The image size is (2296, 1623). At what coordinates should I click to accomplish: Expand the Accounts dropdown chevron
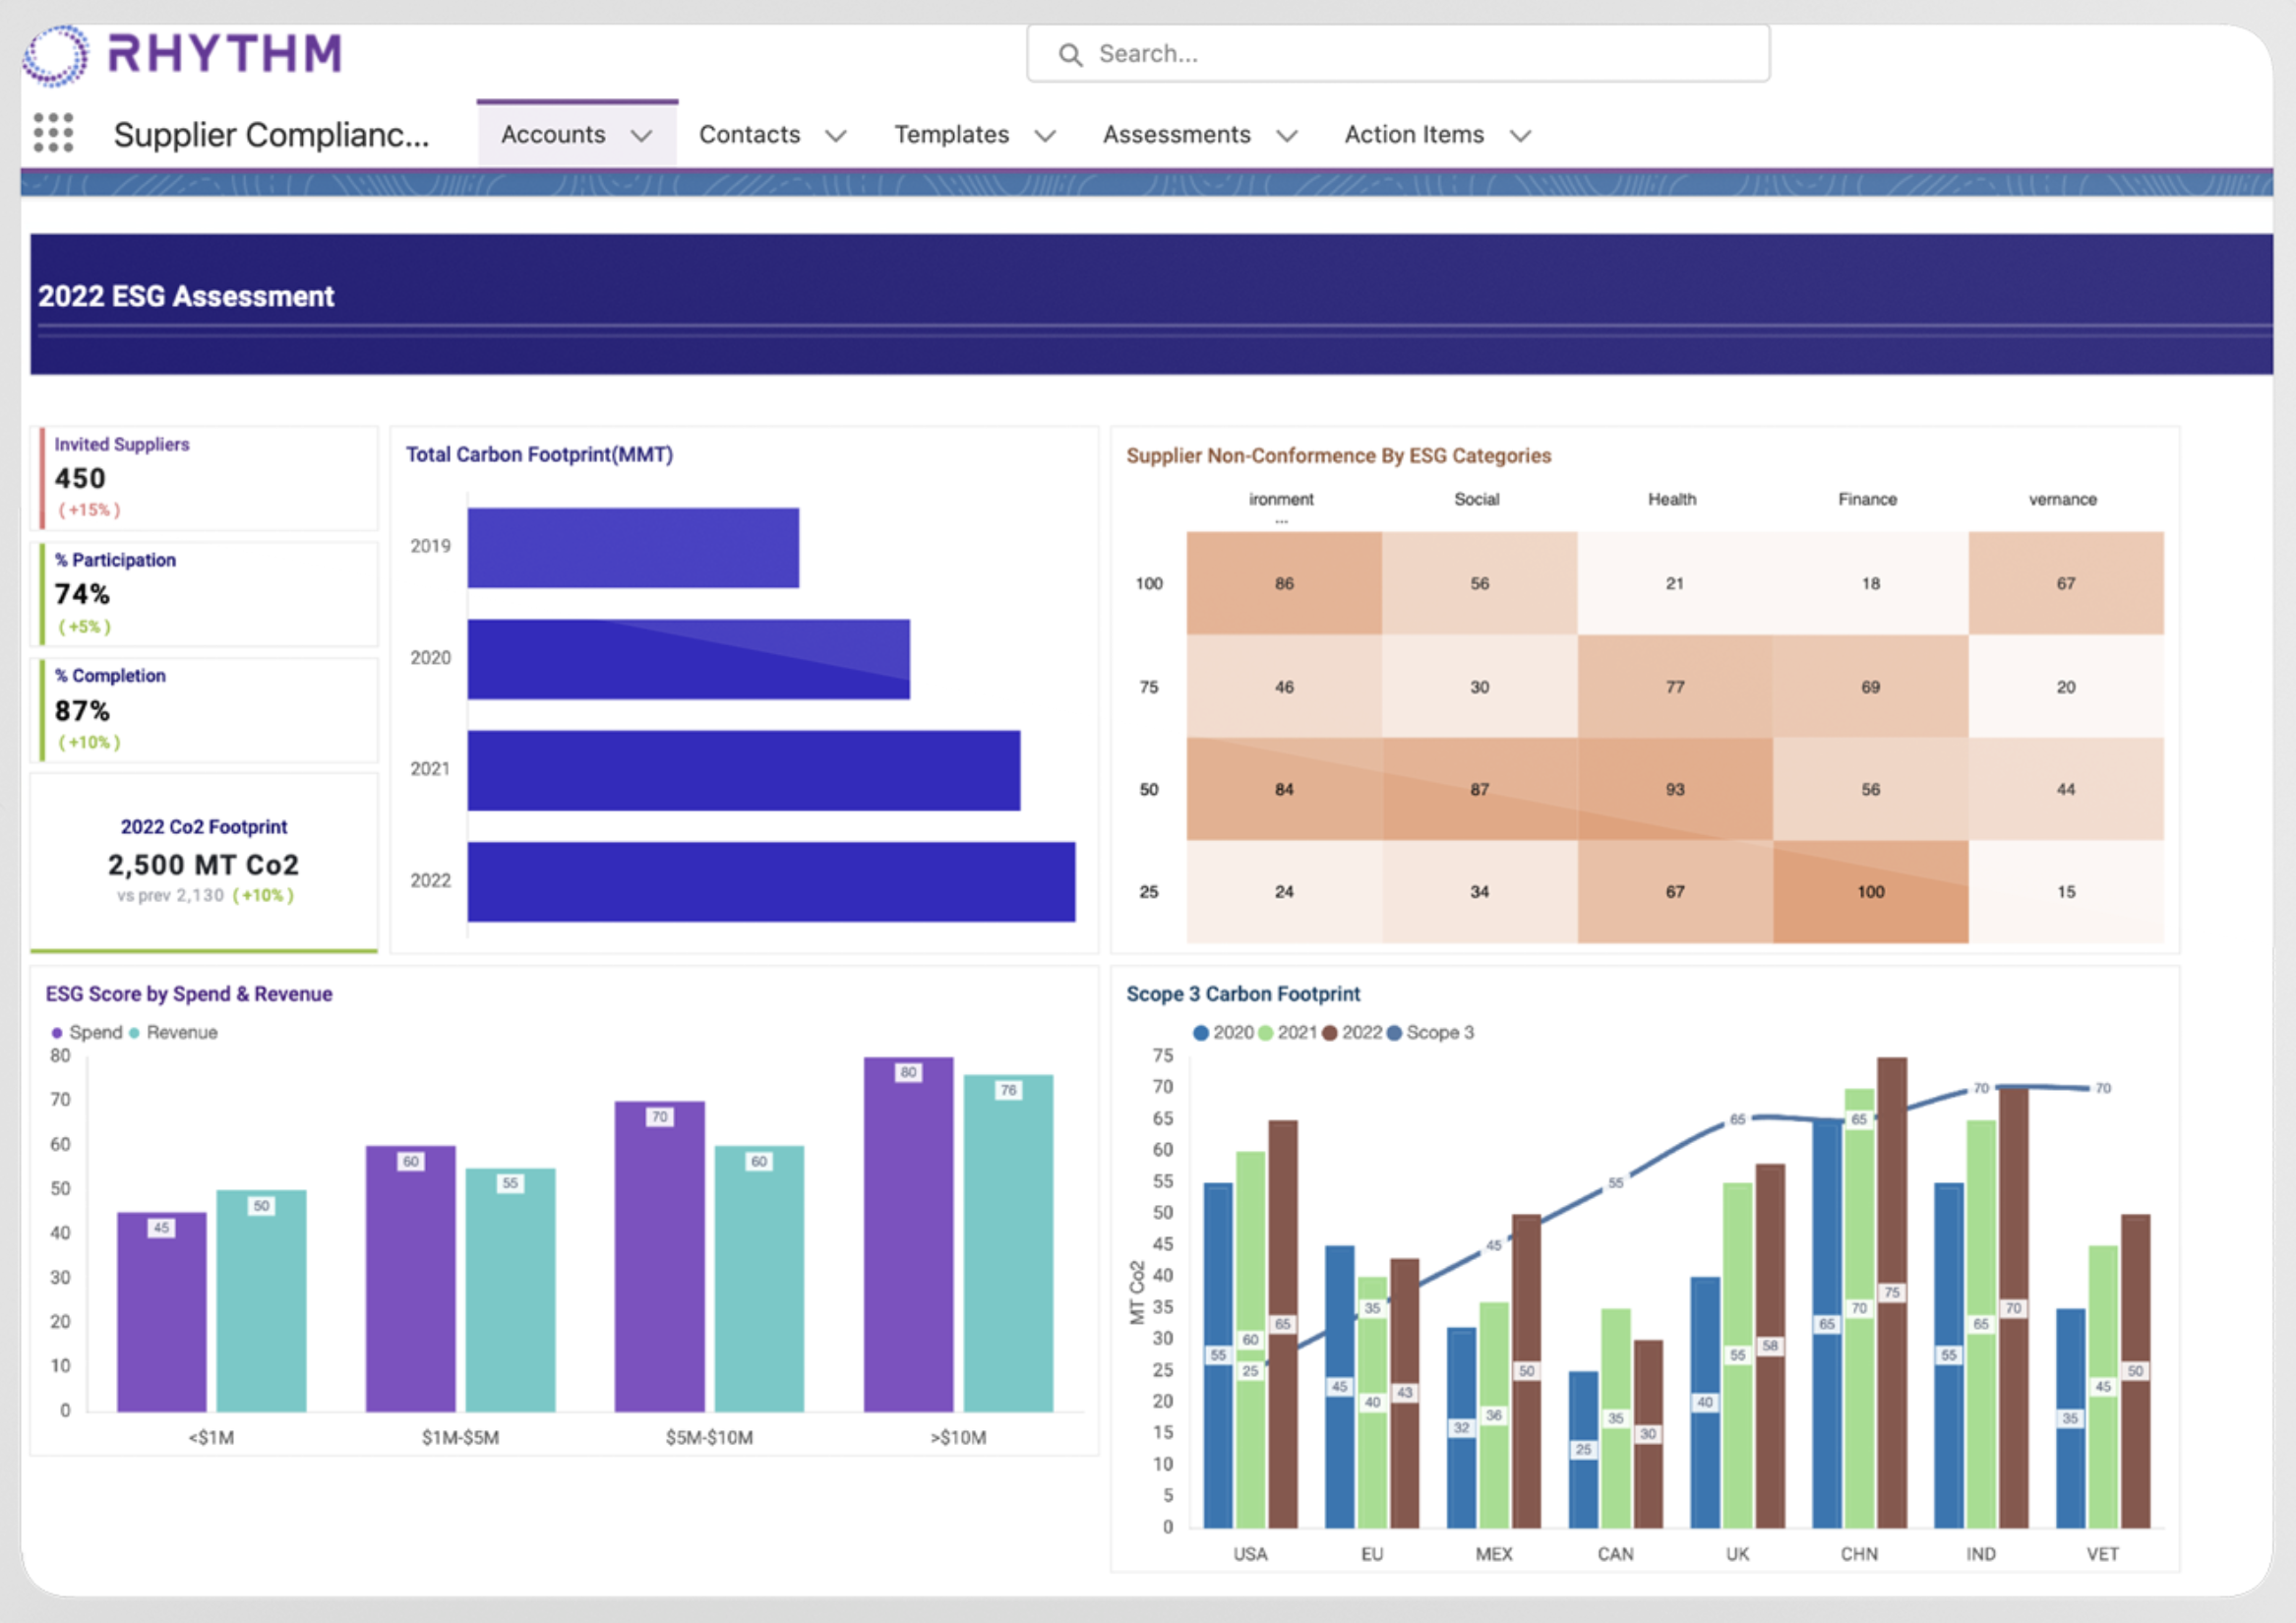pos(642,136)
